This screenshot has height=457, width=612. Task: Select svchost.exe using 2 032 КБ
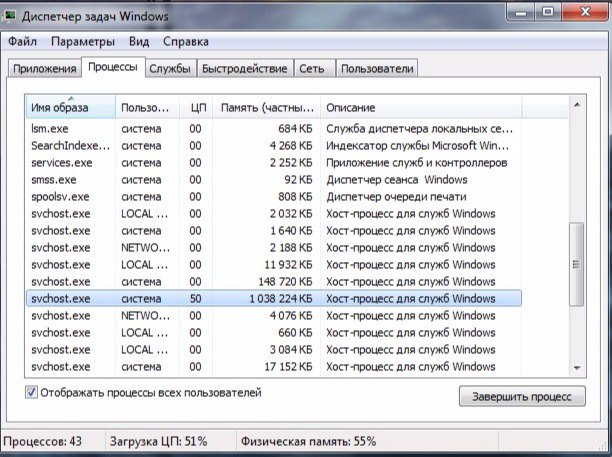[x=273, y=213]
